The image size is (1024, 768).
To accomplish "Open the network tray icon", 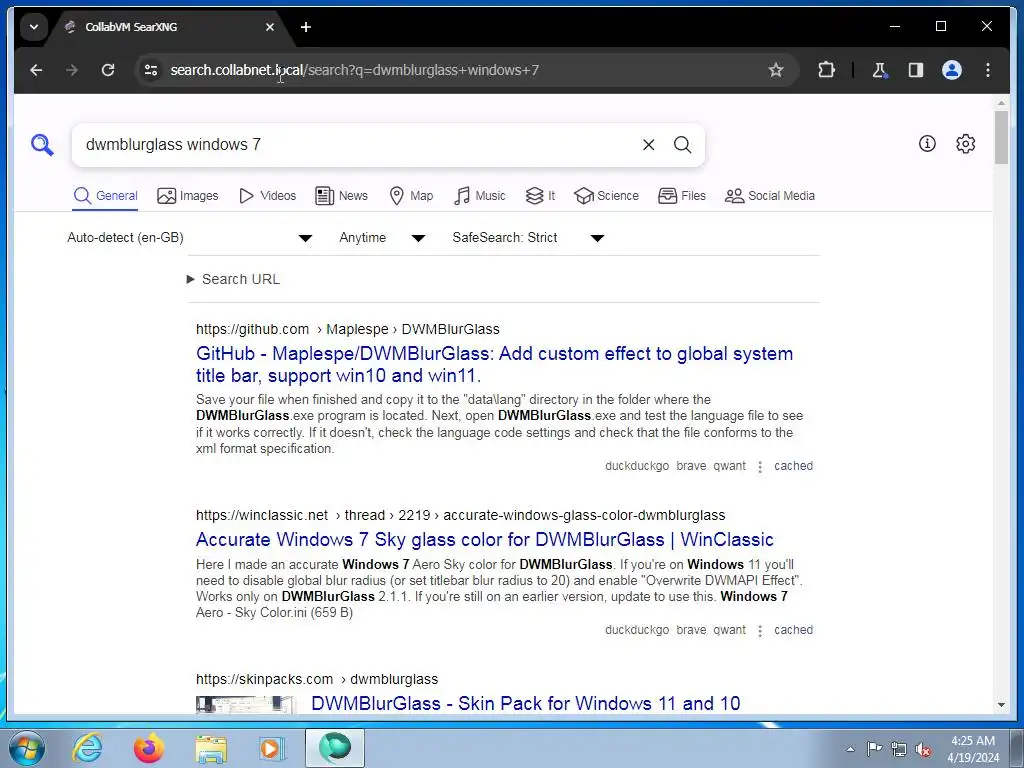I will pyautogui.click(x=899, y=749).
